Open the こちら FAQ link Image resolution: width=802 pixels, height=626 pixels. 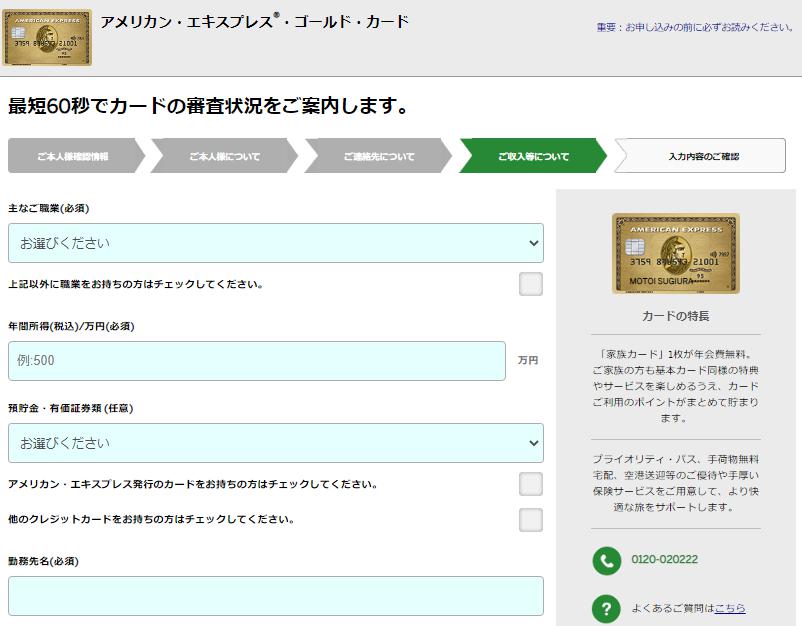729,608
